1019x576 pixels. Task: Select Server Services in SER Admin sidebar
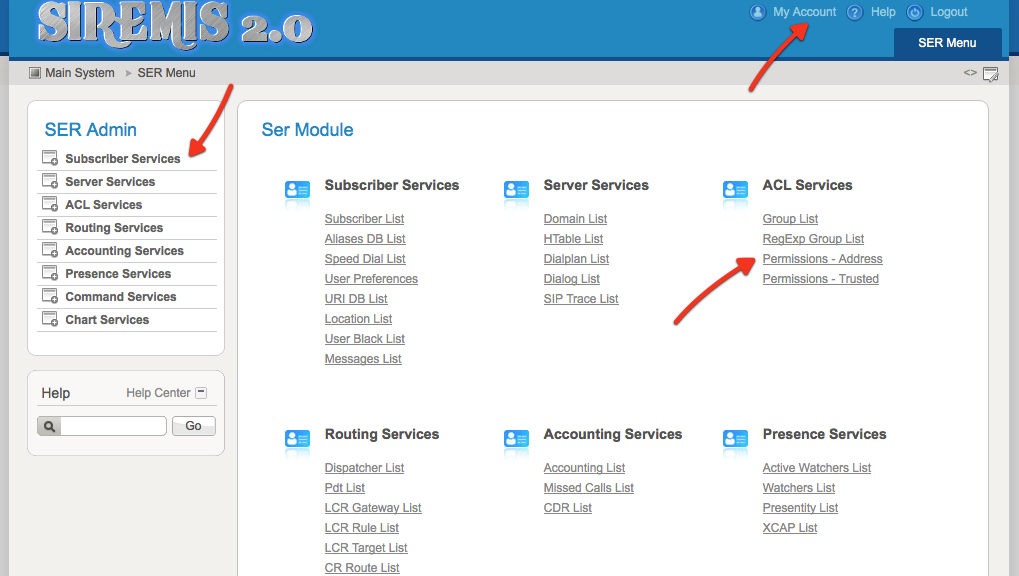pyautogui.click(x=110, y=182)
